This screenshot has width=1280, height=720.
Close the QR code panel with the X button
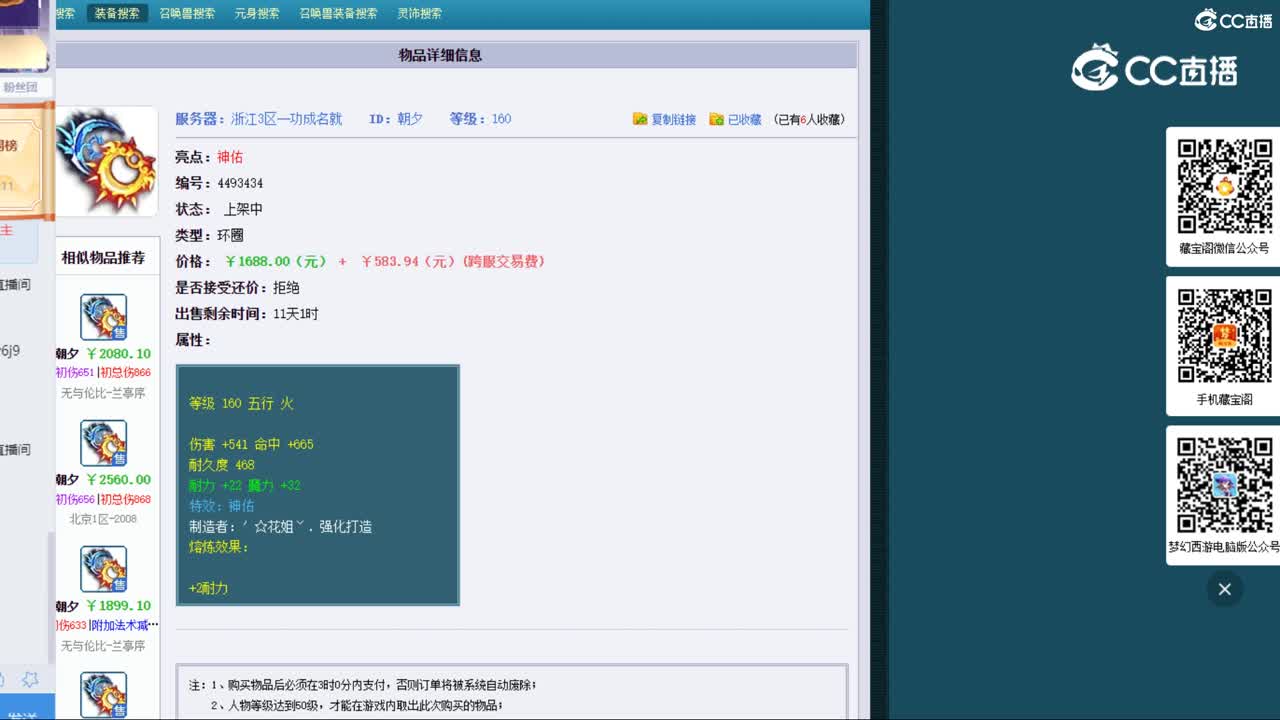pos(1224,590)
